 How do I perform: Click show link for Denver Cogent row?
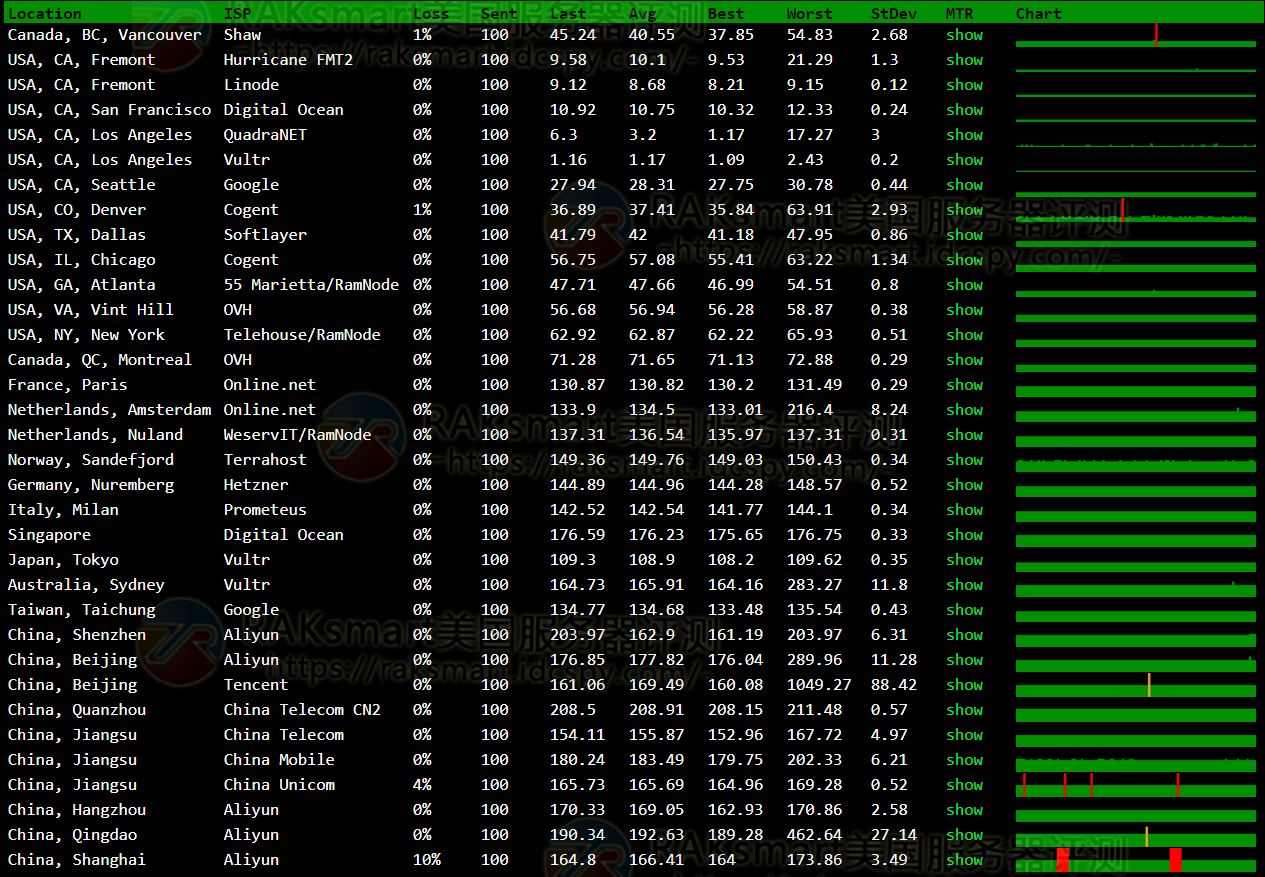tap(964, 210)
